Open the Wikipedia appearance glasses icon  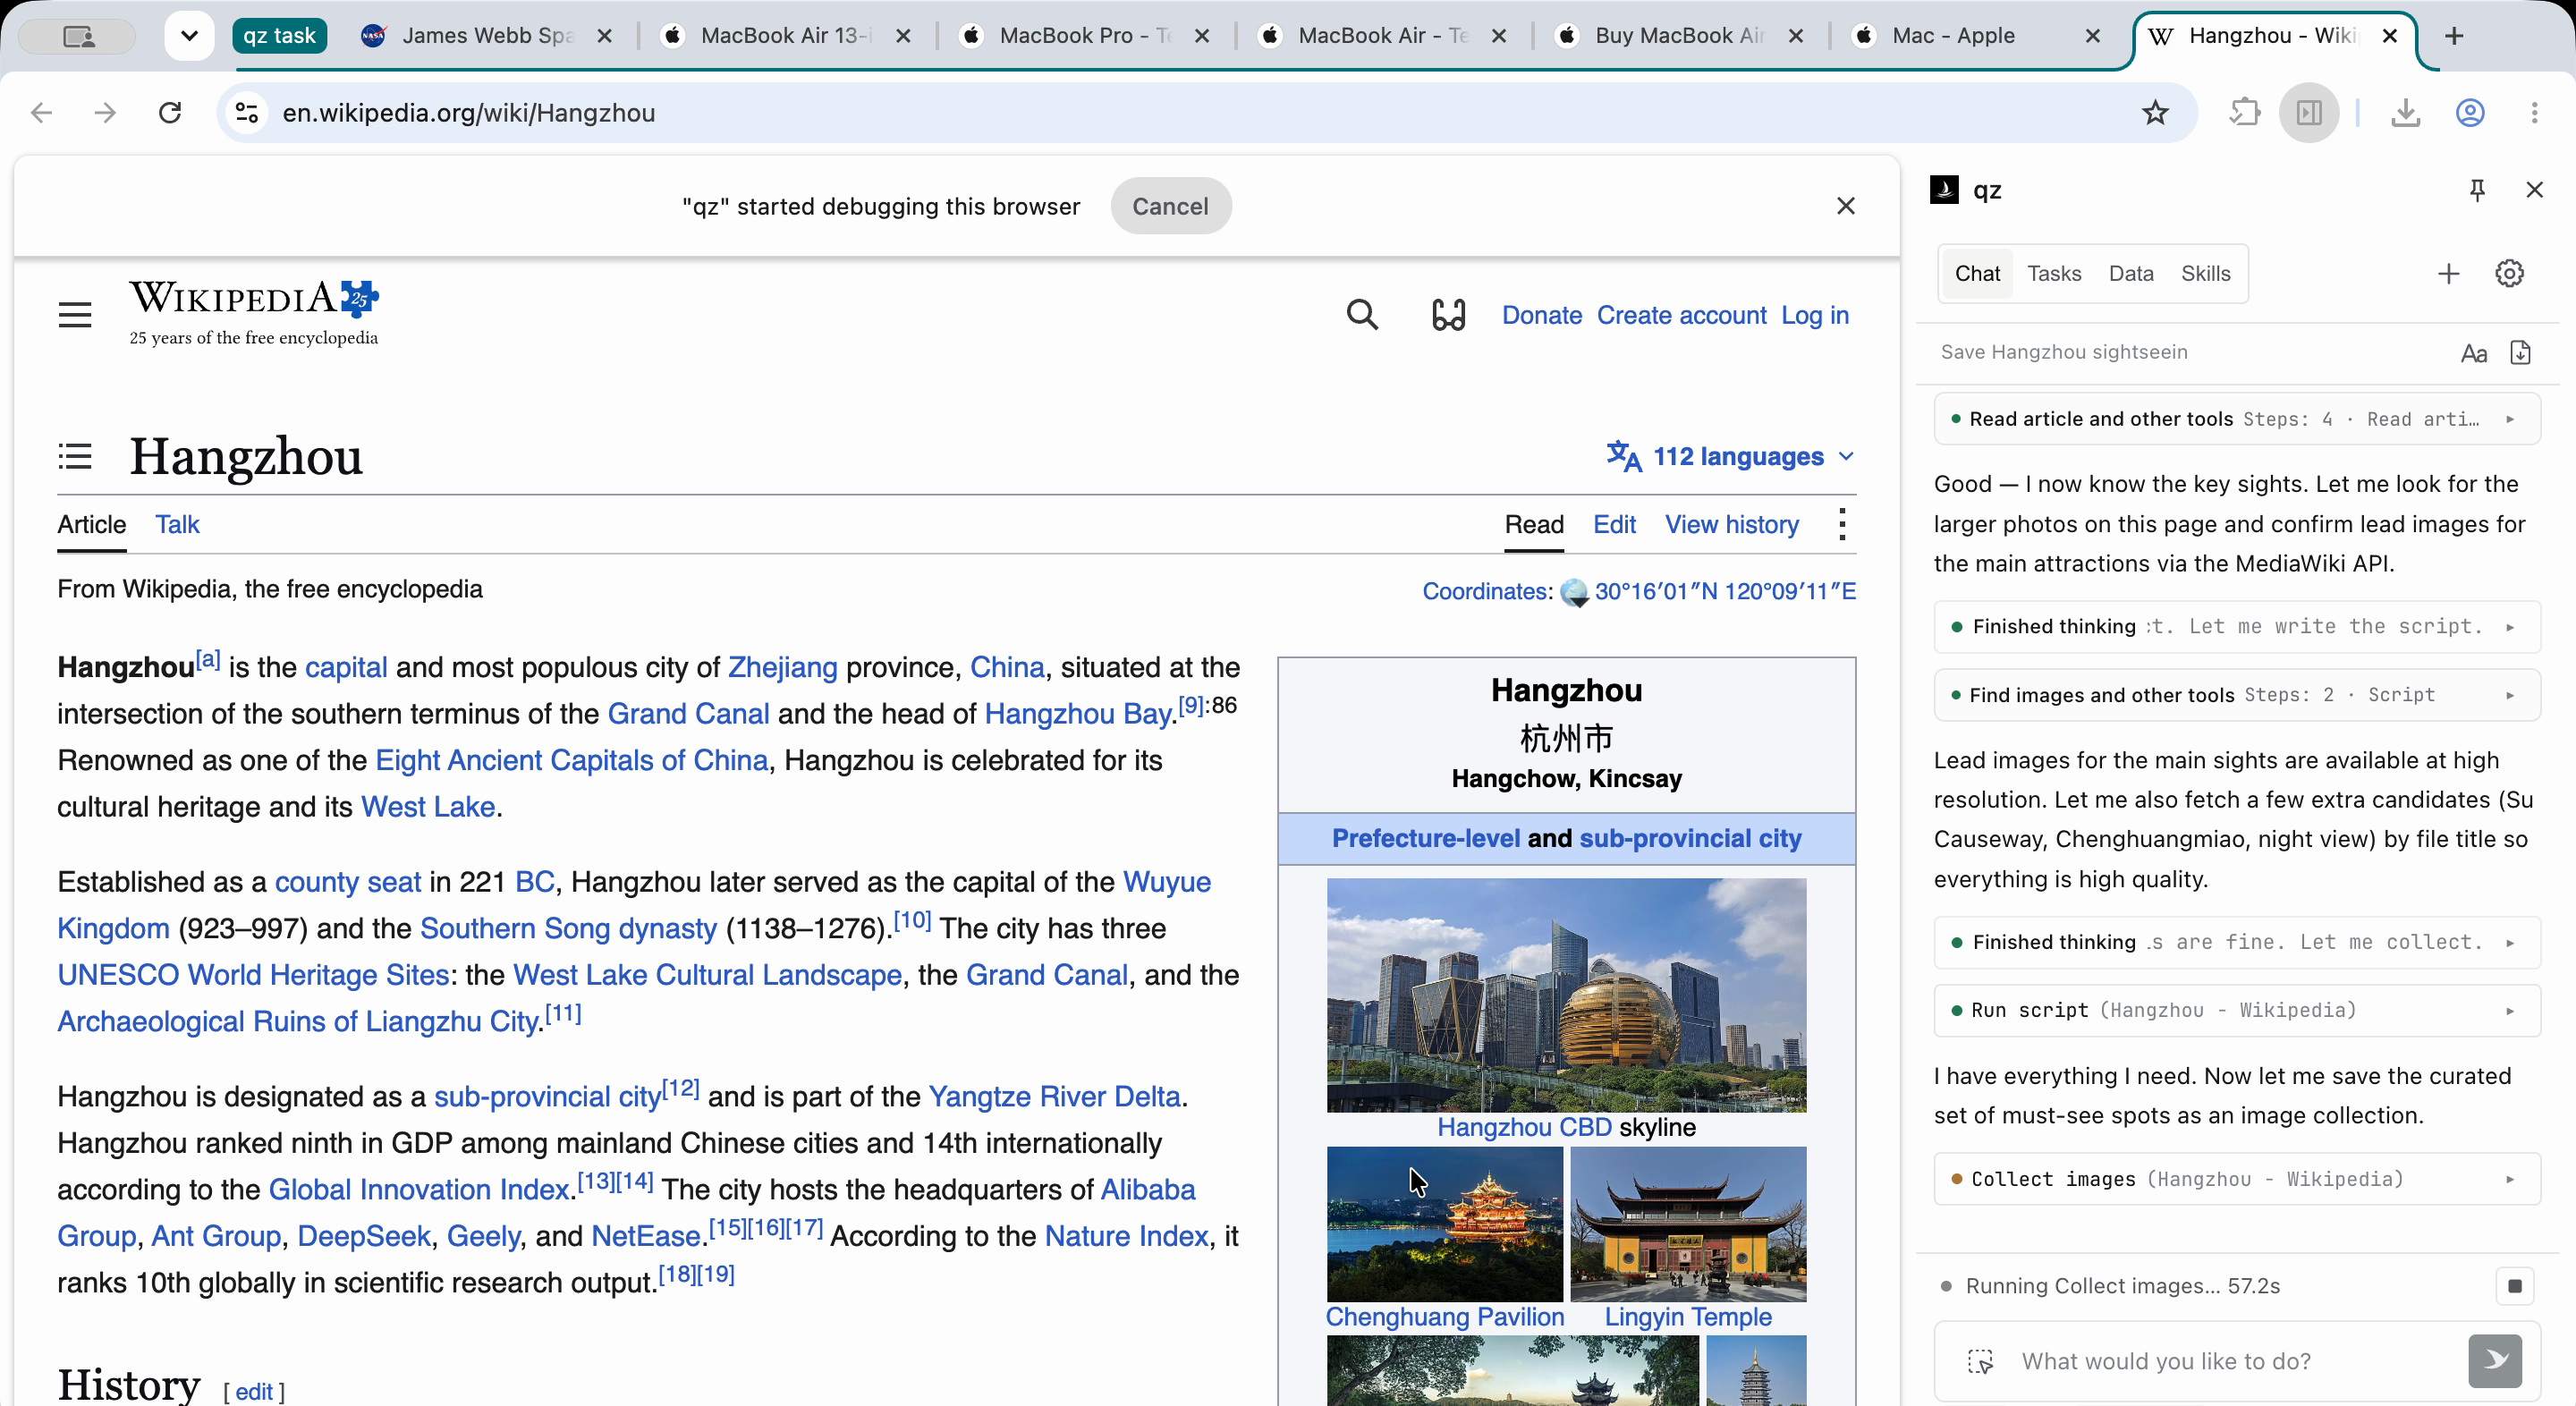pyautogui.click(x=1448, y=315)
